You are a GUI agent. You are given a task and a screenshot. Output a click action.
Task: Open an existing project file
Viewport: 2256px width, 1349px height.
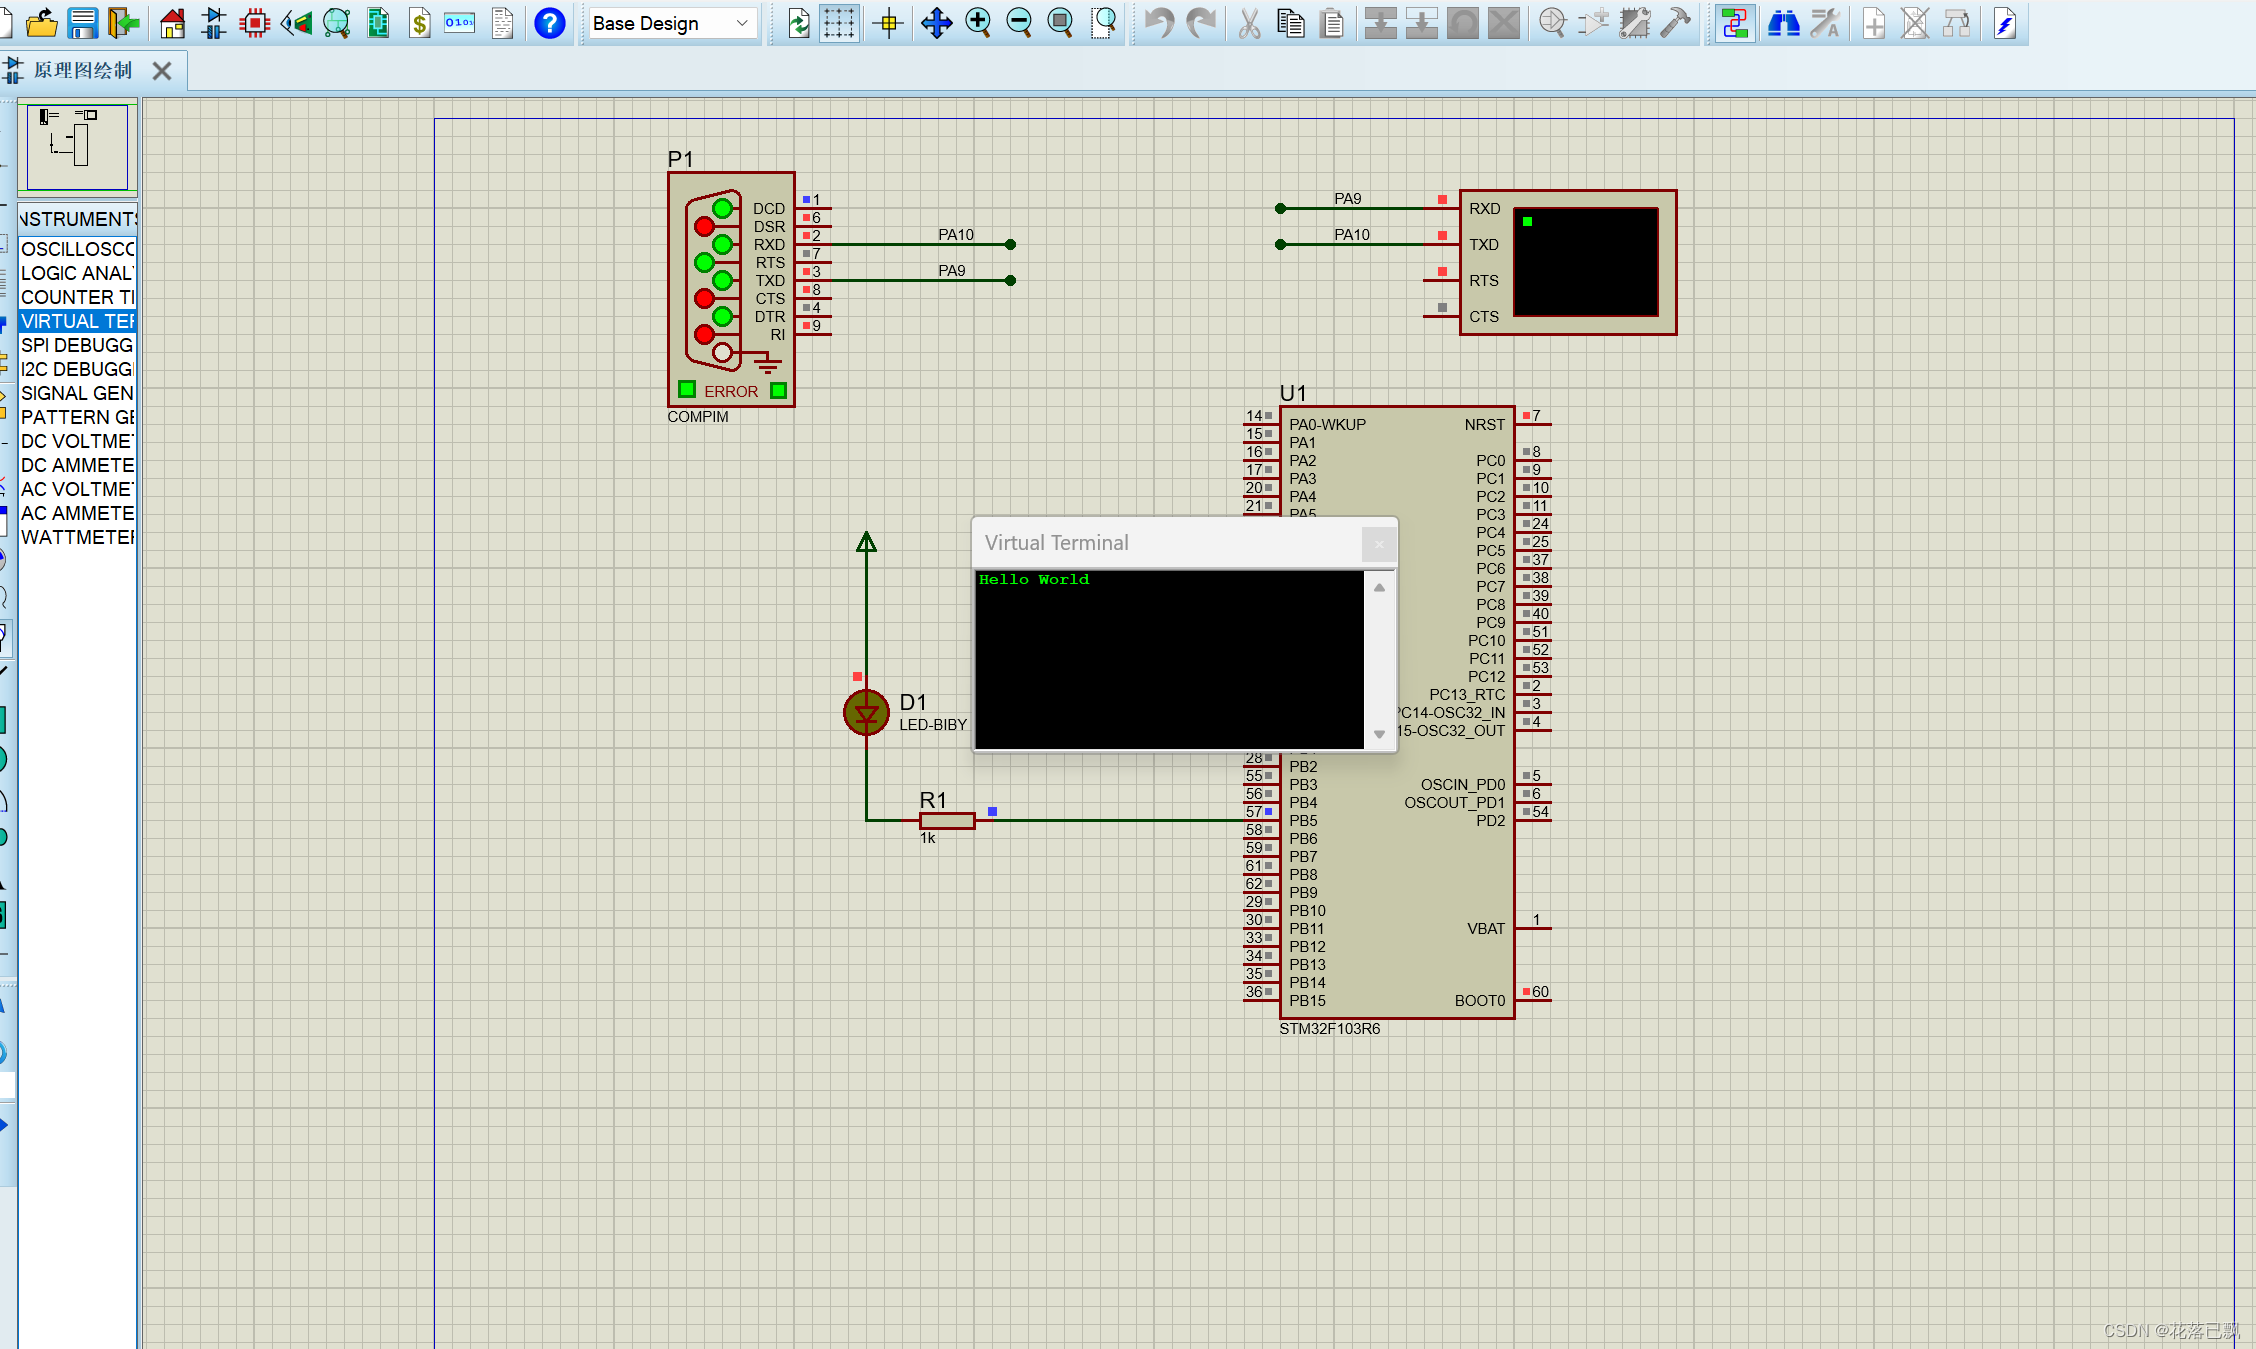(x=41, y=22)
